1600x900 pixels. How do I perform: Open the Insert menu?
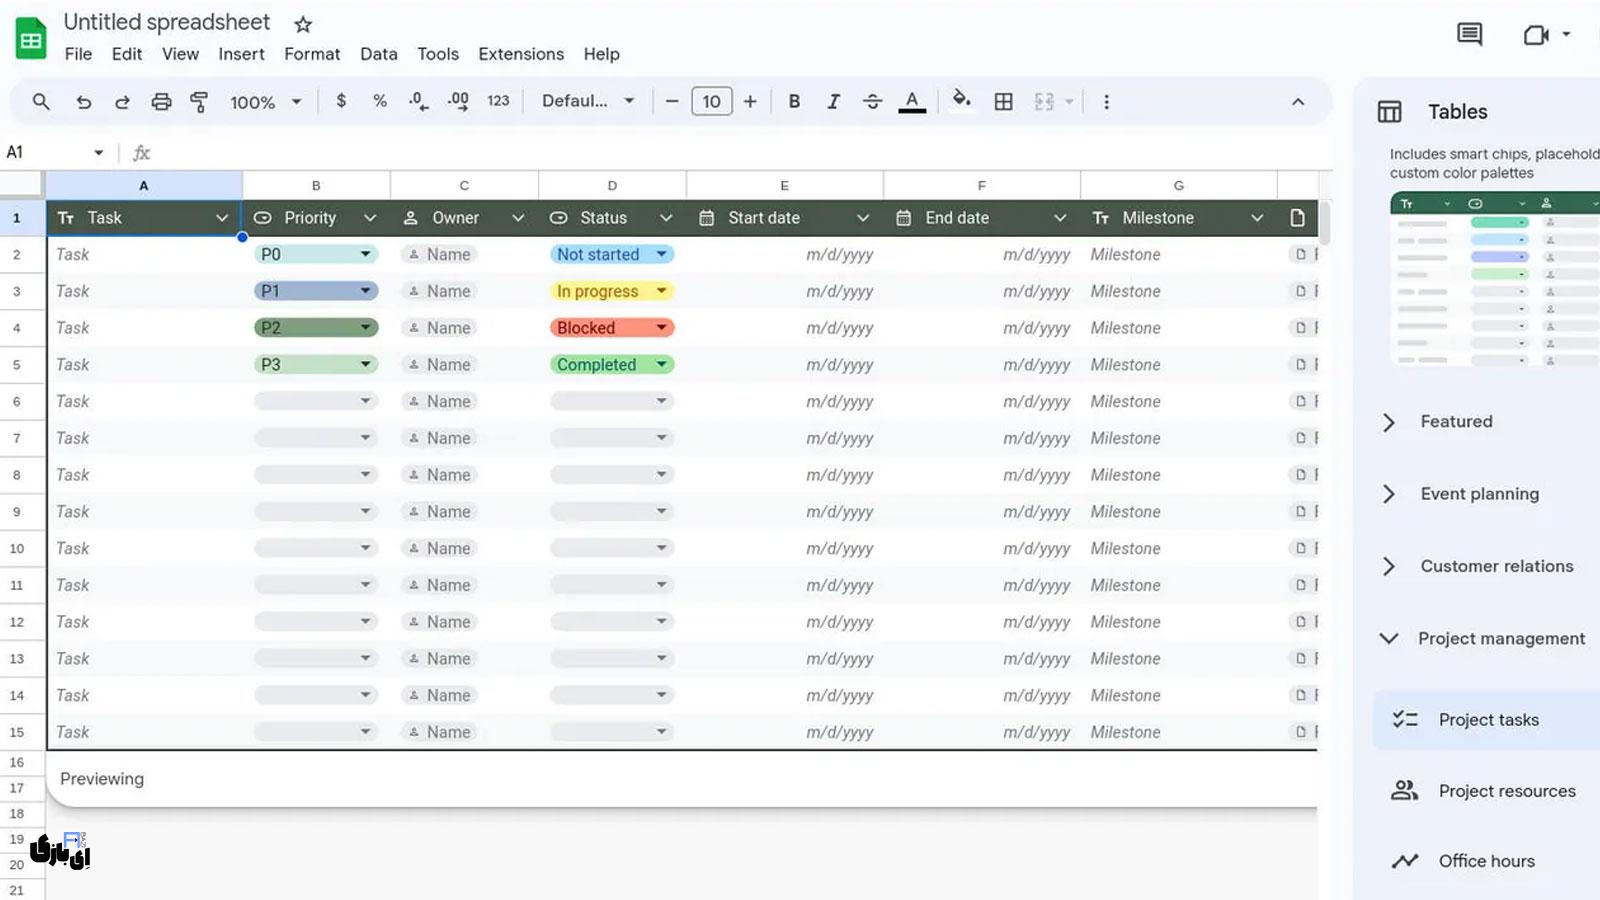coord(241,54)
